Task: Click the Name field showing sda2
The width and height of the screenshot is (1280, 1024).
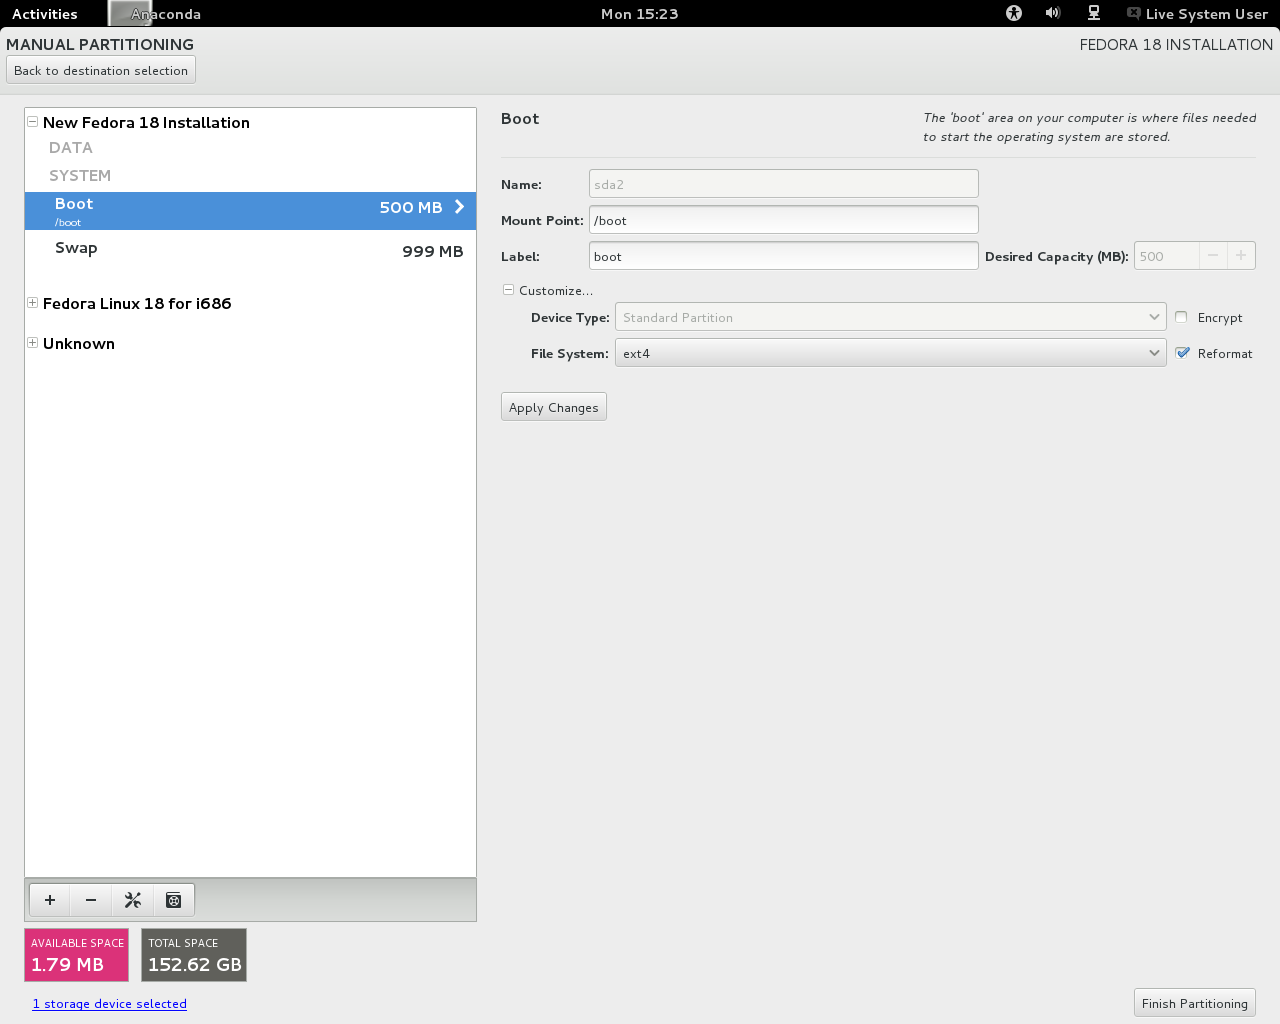Action: point(784,184)
